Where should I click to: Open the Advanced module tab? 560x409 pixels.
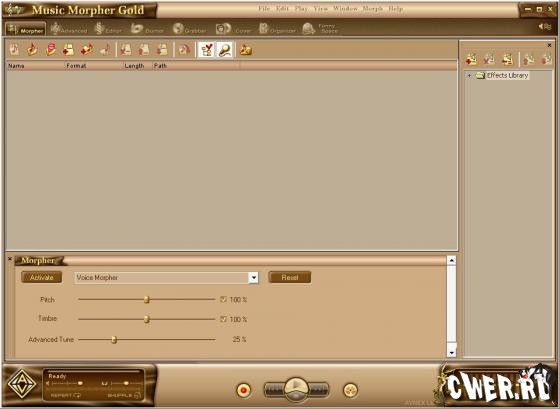coord(69,29)
